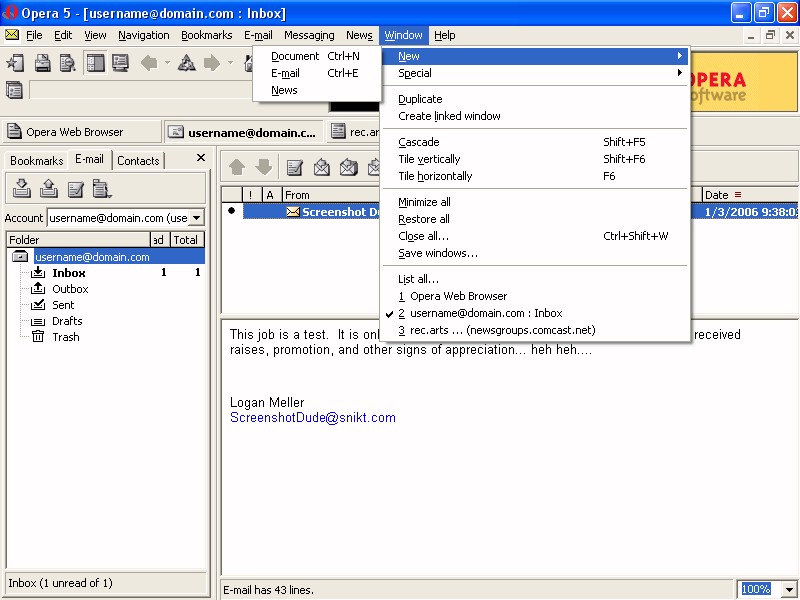Choose Document from the New submenu

click(317, 56)
